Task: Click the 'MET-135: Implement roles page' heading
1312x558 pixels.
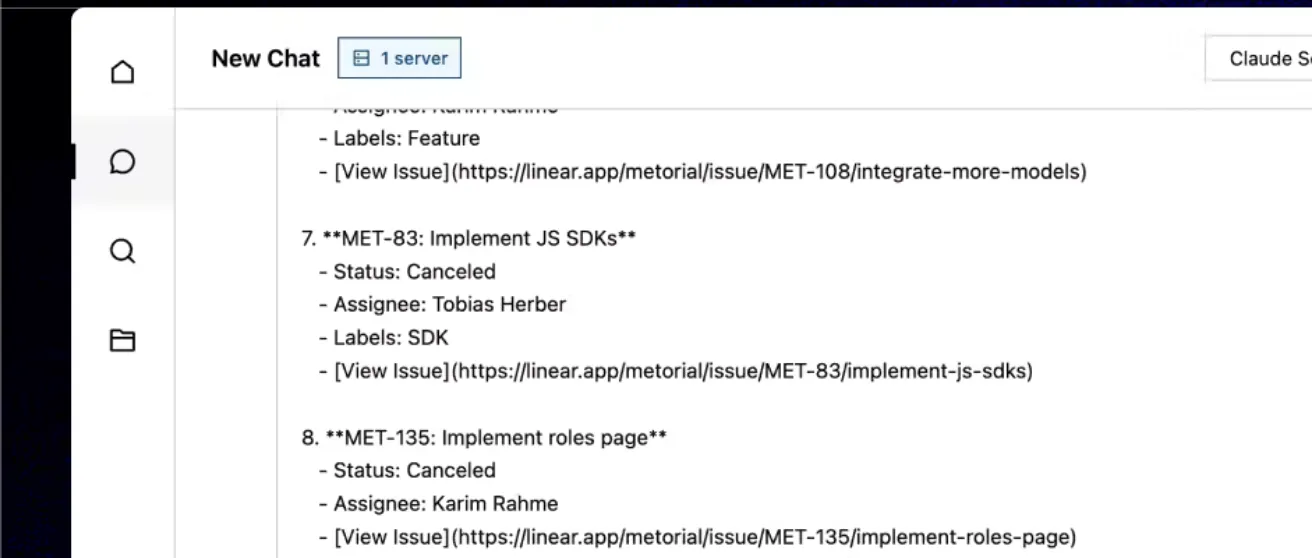Action: (495, 438)
